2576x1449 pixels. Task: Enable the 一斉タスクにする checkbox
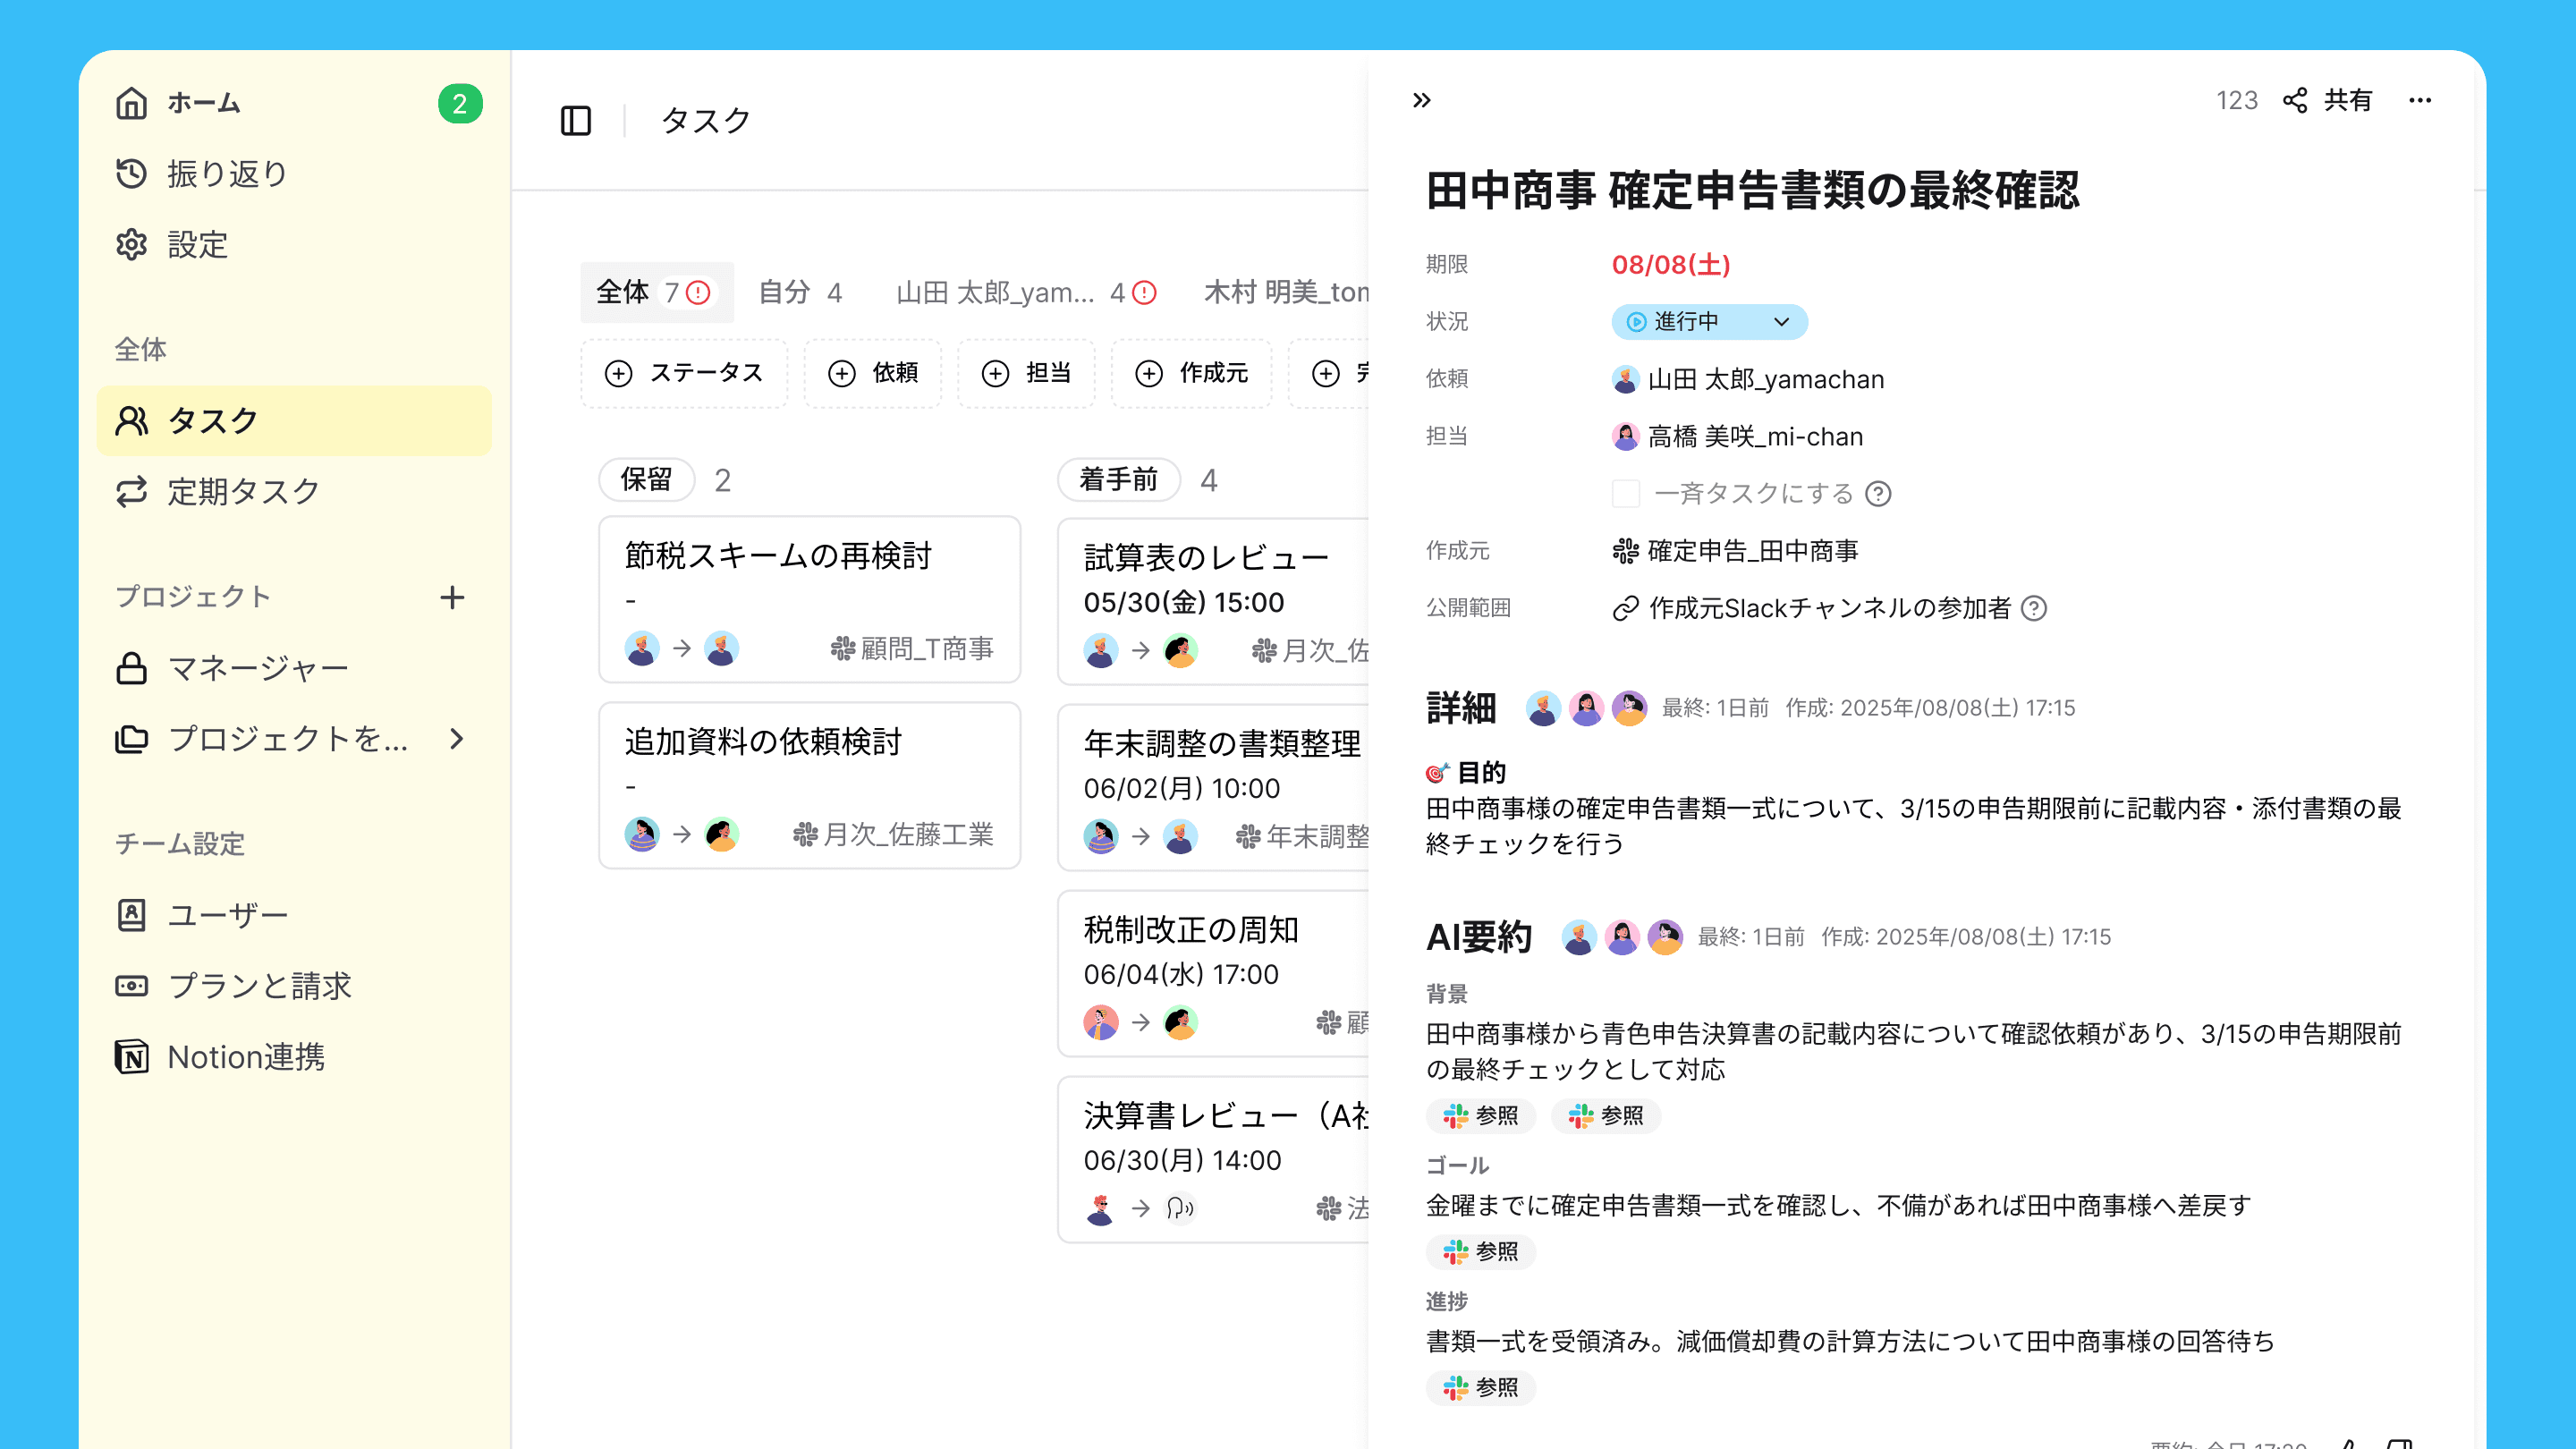coord(1626,494)
